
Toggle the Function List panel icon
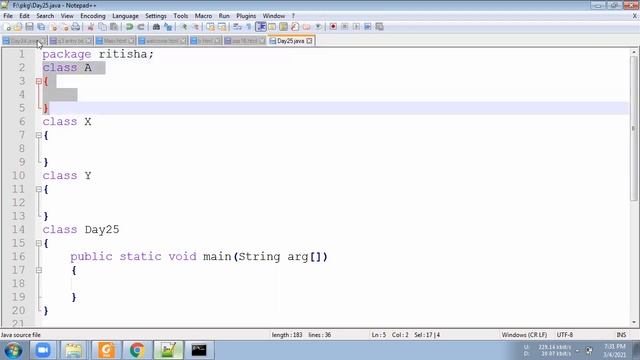click(x=295, y=27)
